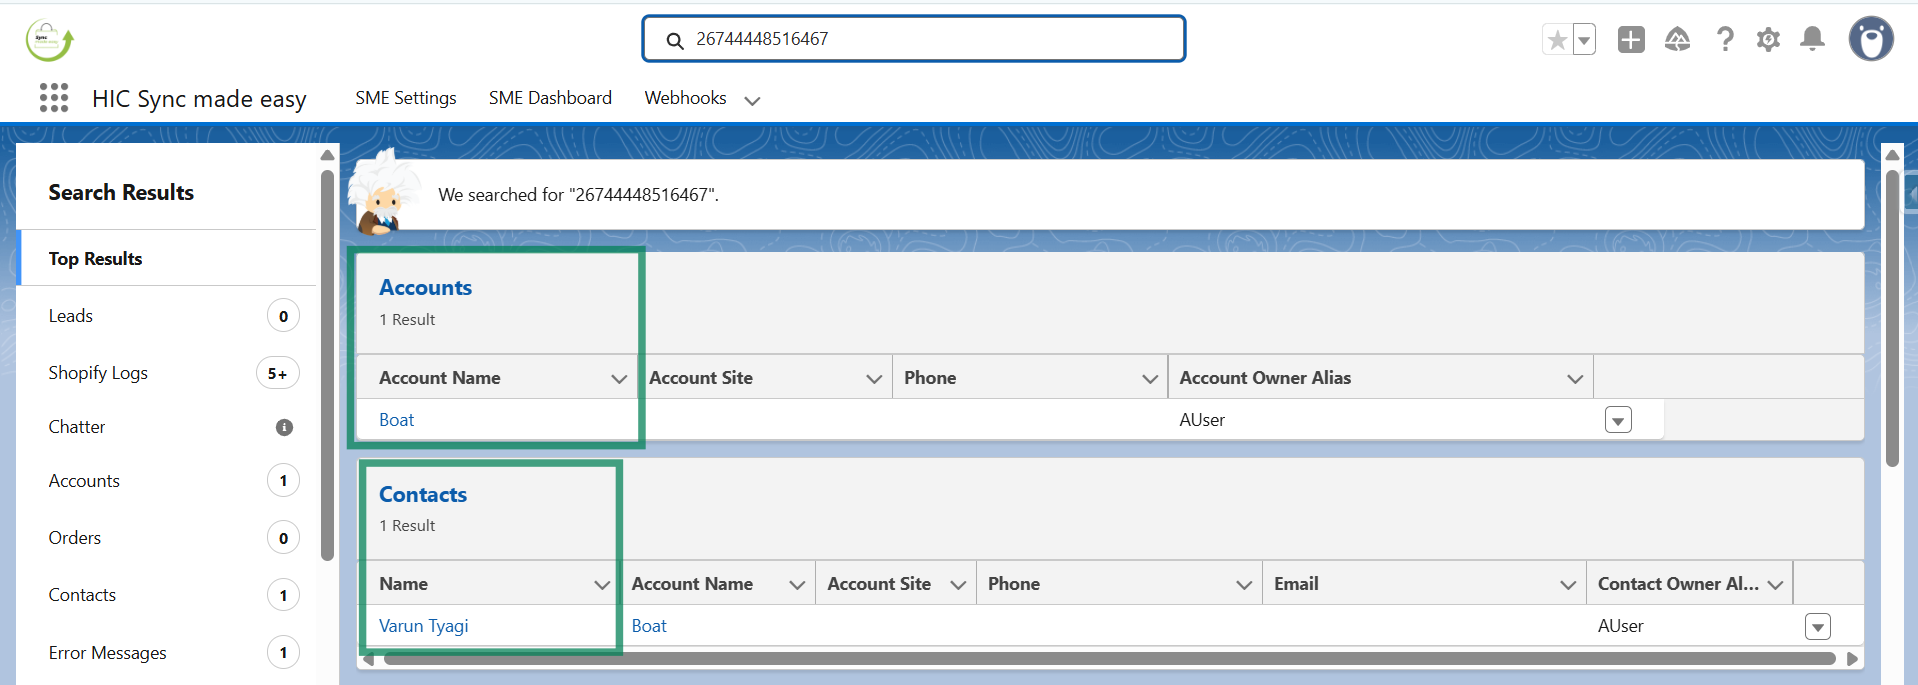The width and height of the screenshot is (1918, 685).
Task: Open the SME Settings tab
Action: 405,98
